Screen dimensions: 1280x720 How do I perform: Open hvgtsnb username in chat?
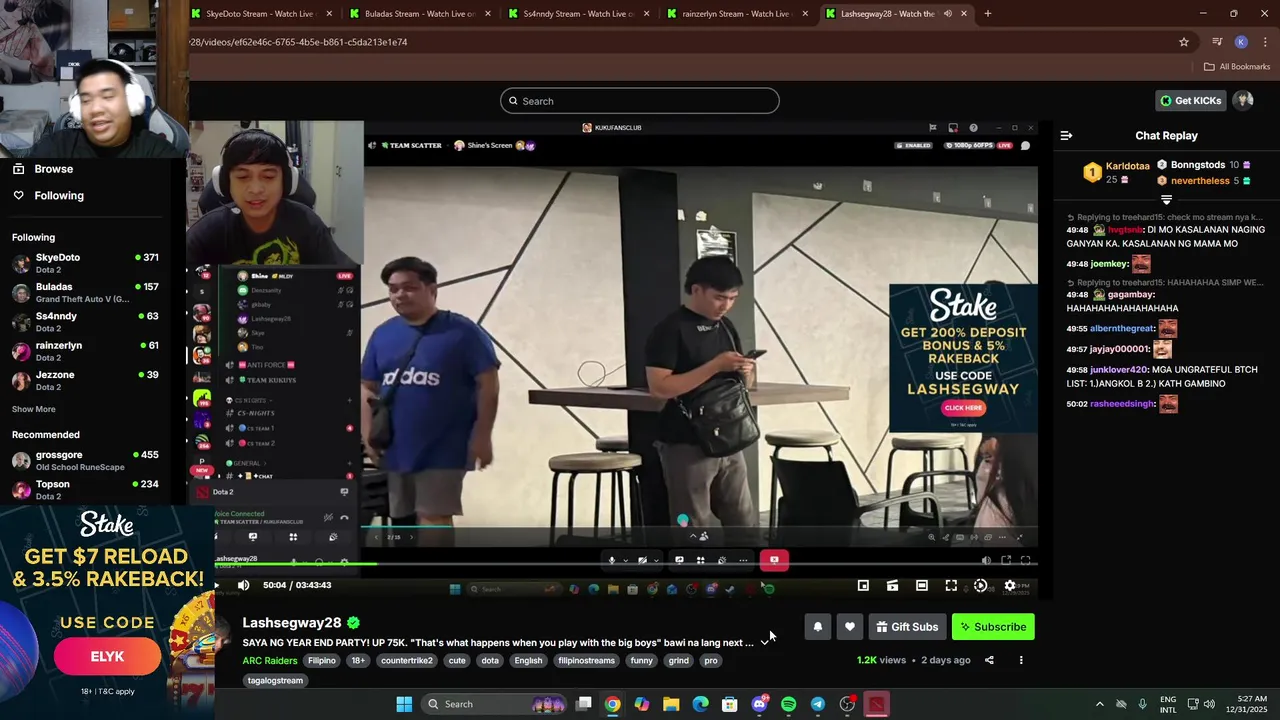pos(1125,230)
